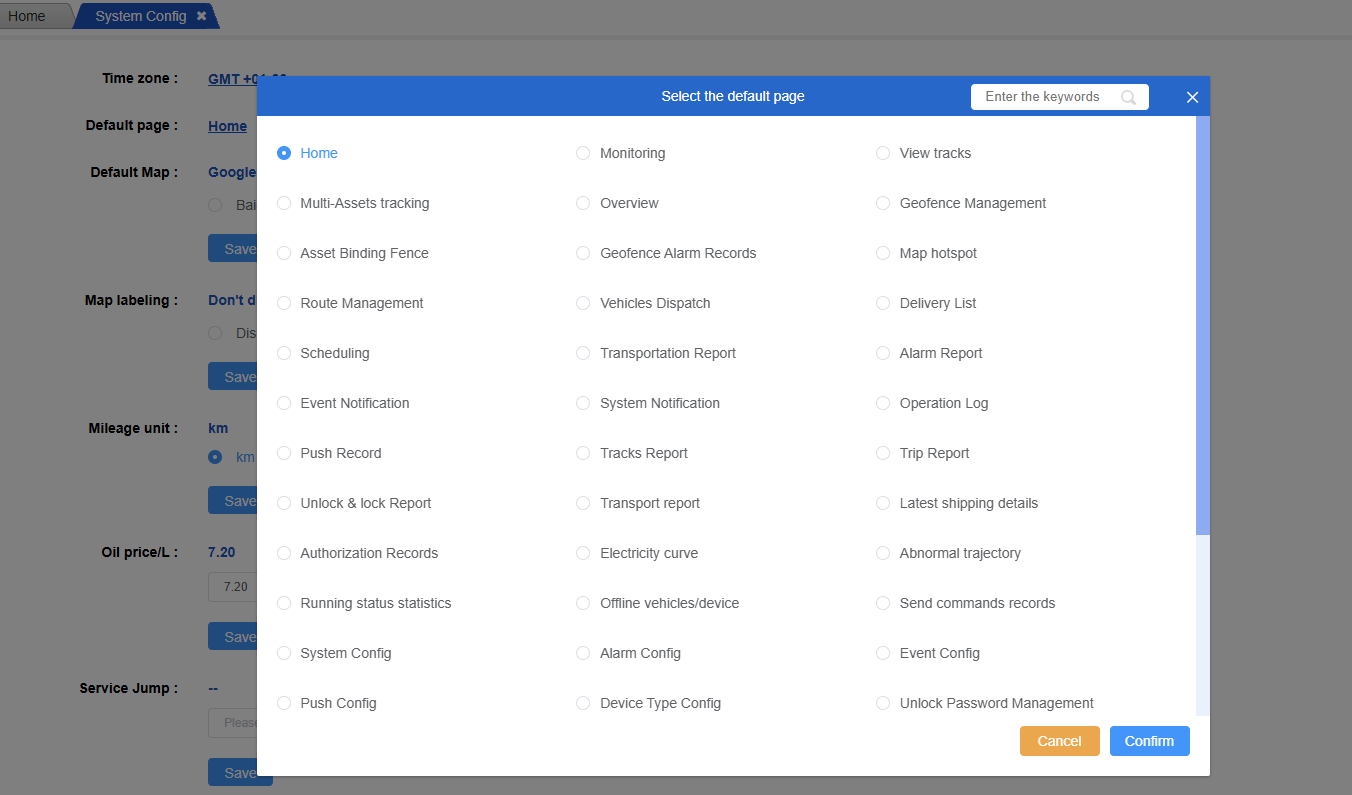Close the Select default page dialog
The height and width of the screenshot is (795, 1352).
[x=1192, y=97]
